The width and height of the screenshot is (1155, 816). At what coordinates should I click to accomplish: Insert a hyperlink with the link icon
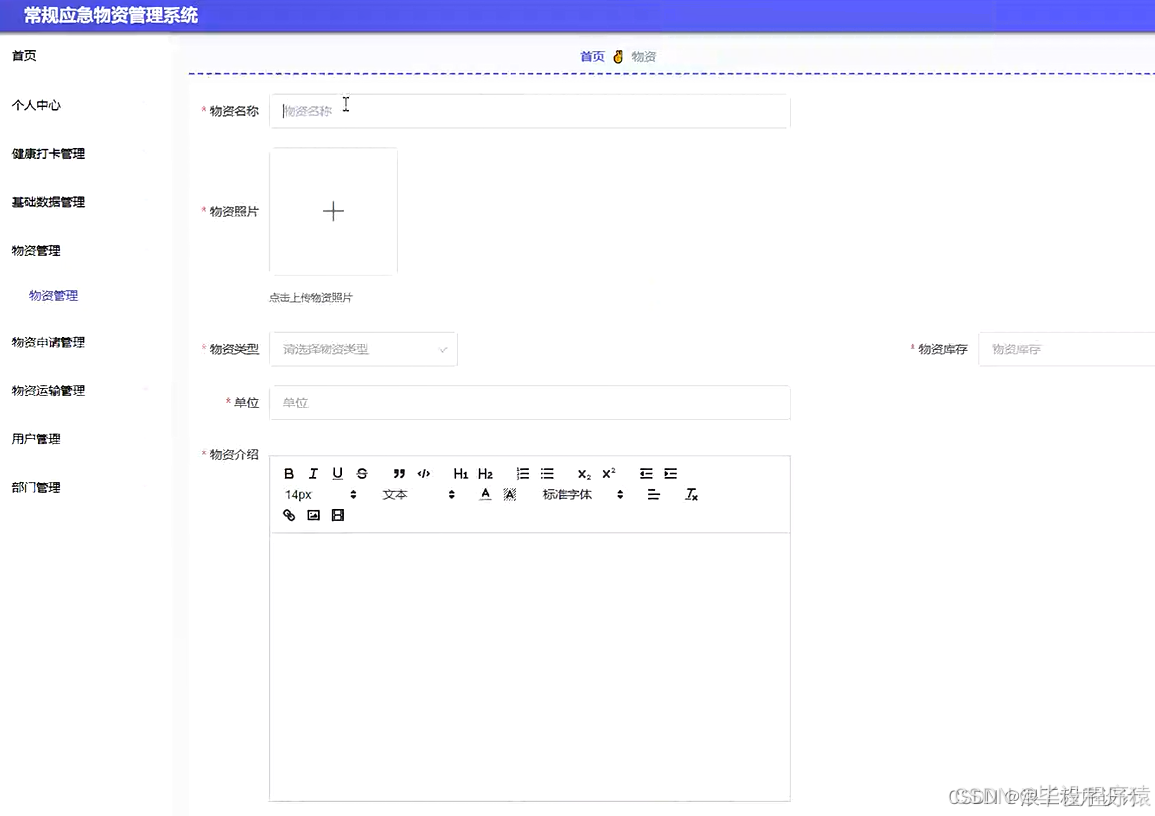point(289,515)
